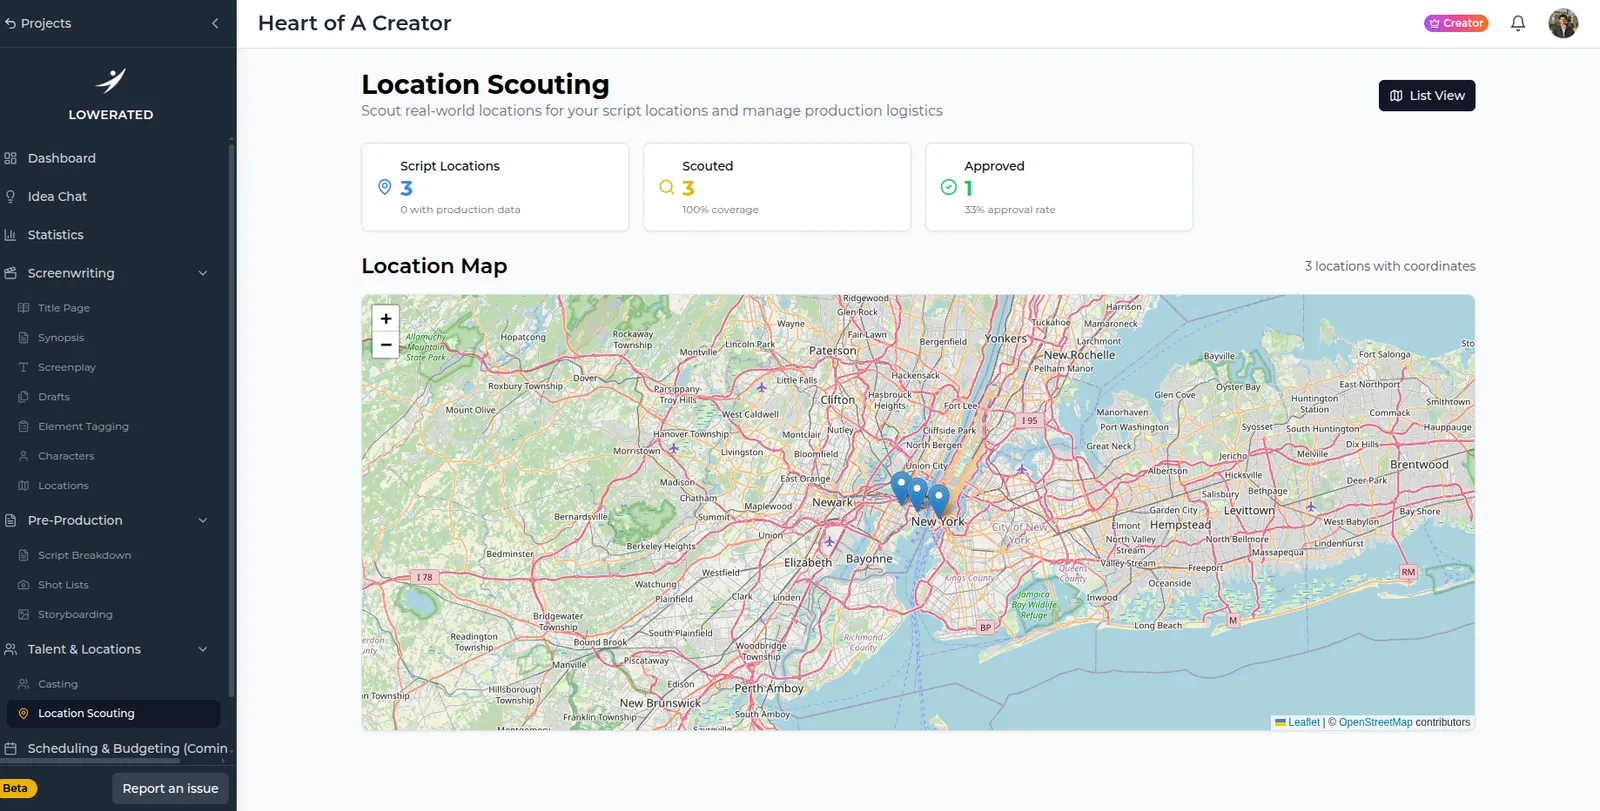Click the Approved stat card
This screenshot has width=1600, height=811.
click(x=1059, y=187)
